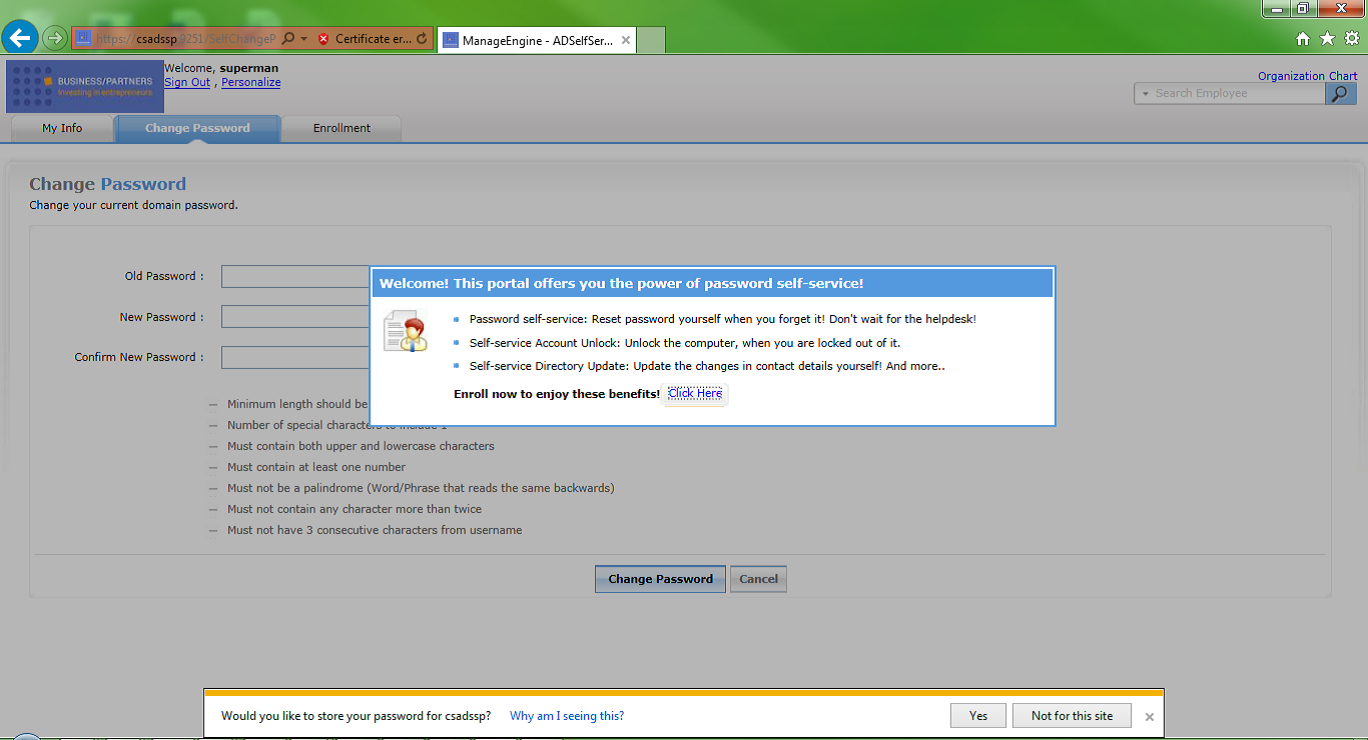Viewport: 1368px width, 740px height.
Task: Click the Welcome popup header text
Action: [x=621, y=284]
